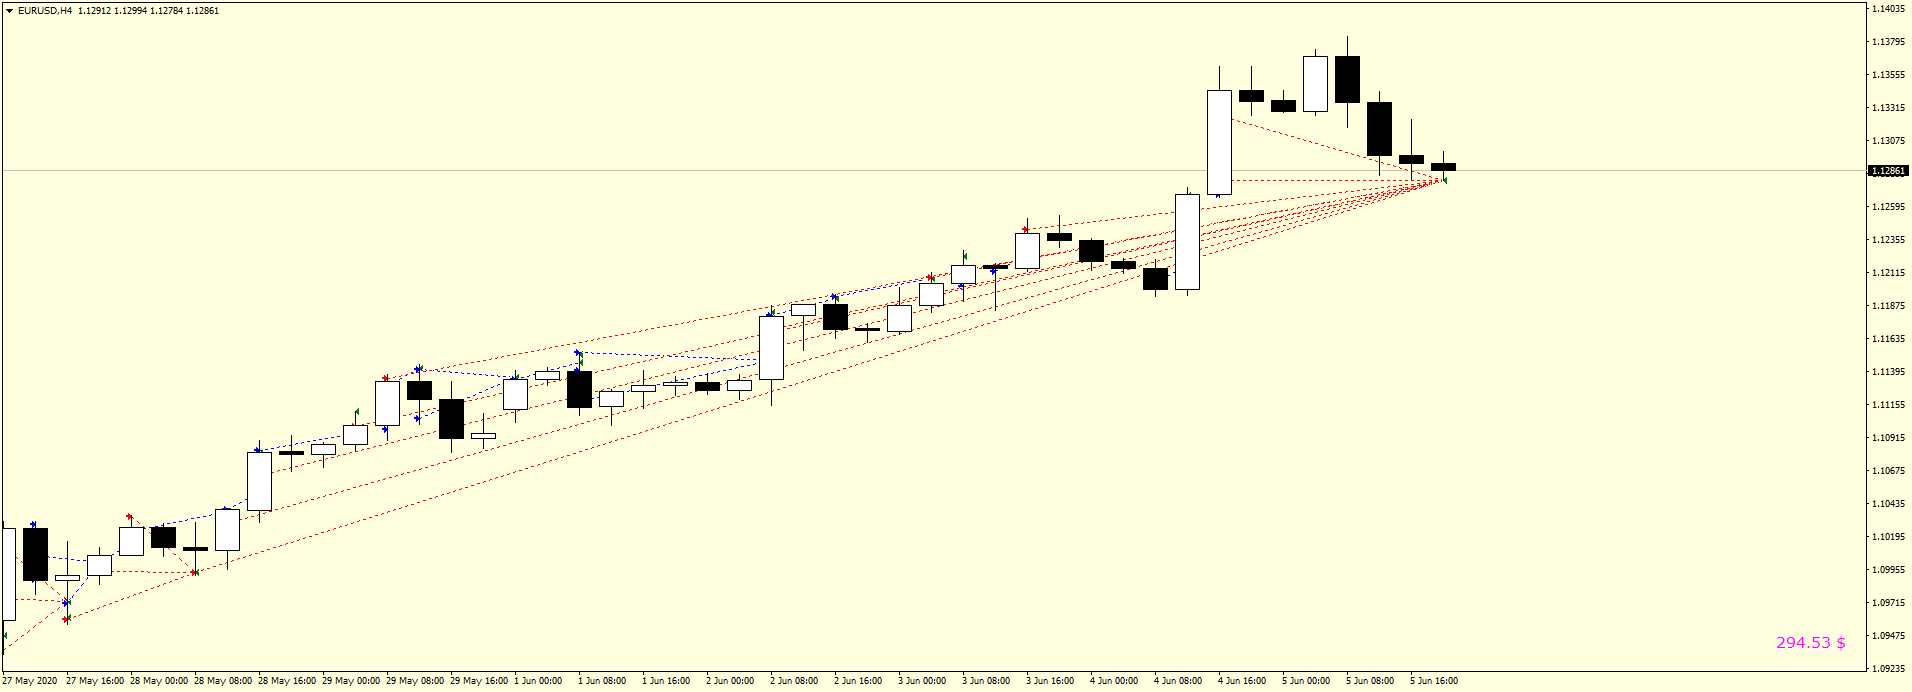Click the 1.10435 price axis label
The width and height of the screenshot is (1912, 692).
pyautogui.click(x=1889, y=504)
